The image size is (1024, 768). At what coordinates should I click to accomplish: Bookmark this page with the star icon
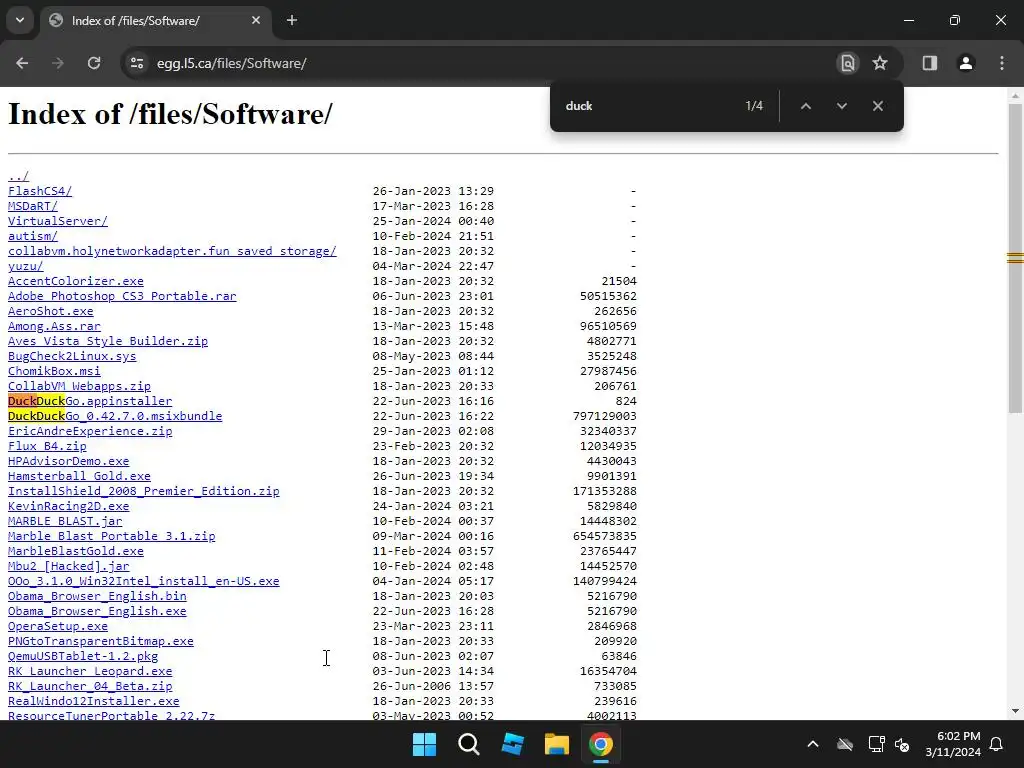[x=880, y=63]
